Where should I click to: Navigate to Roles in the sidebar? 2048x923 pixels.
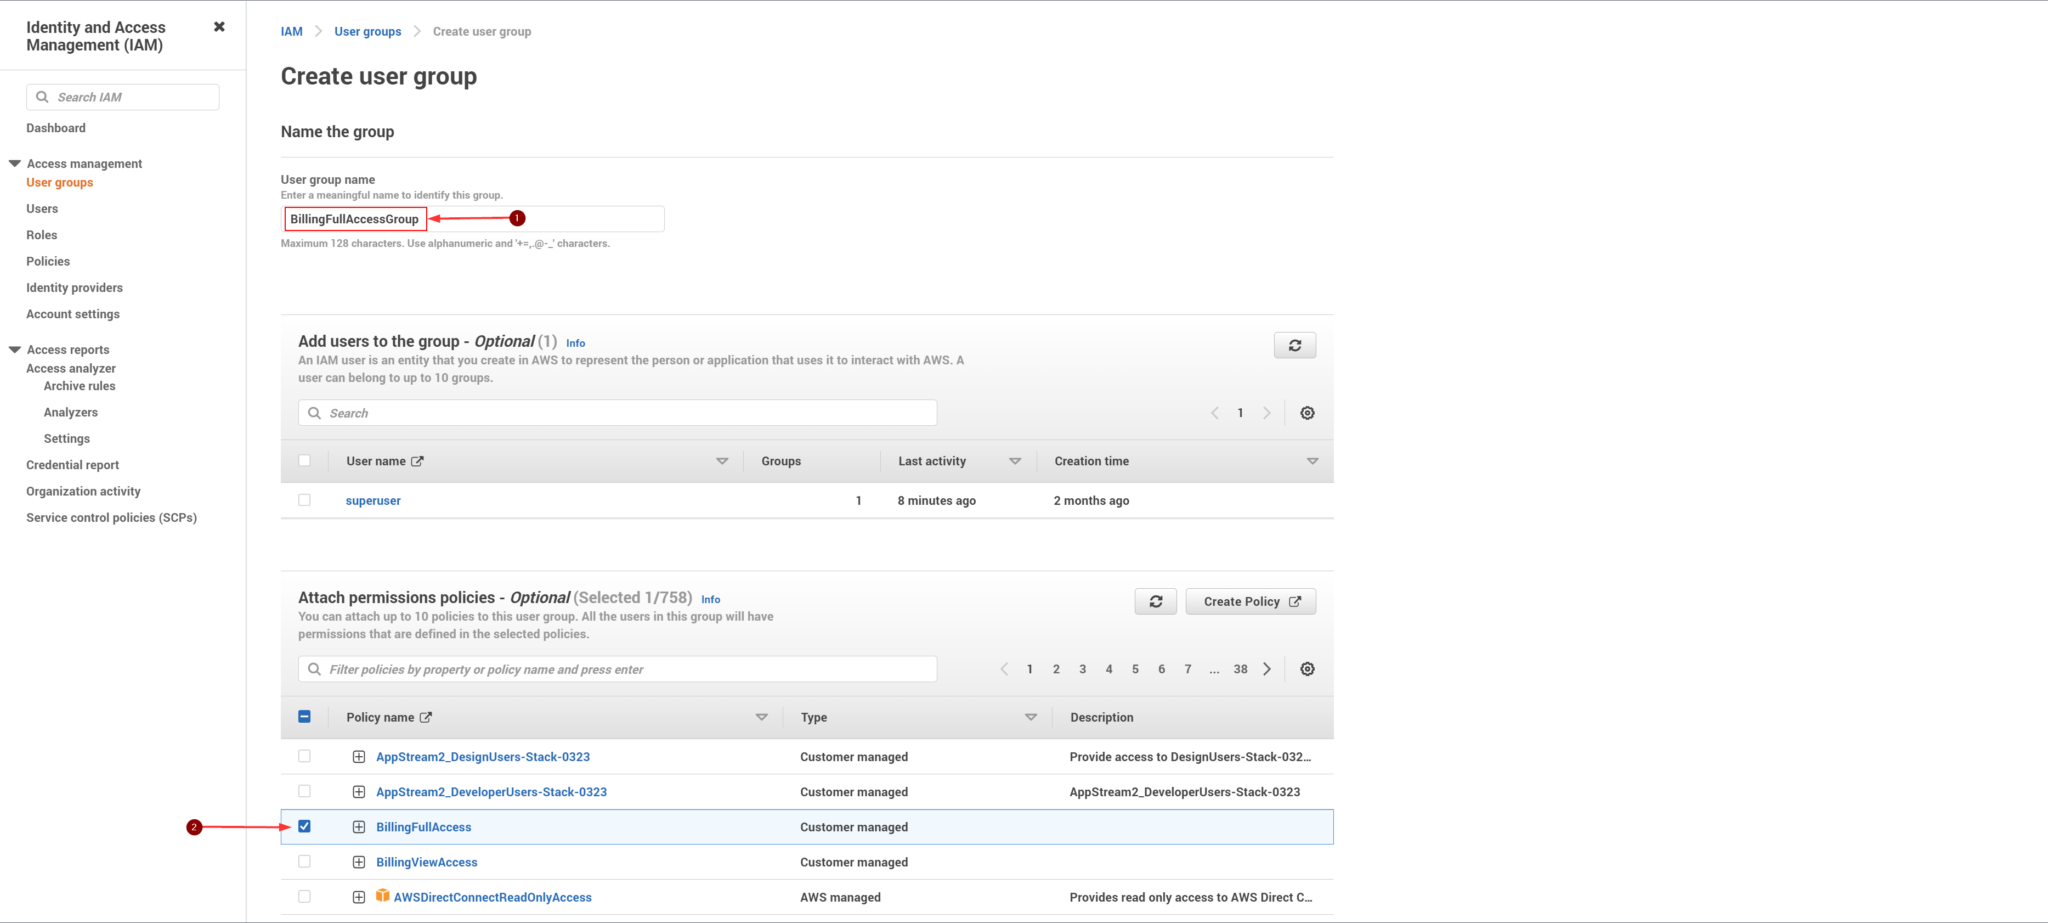(x=42, y=234)
